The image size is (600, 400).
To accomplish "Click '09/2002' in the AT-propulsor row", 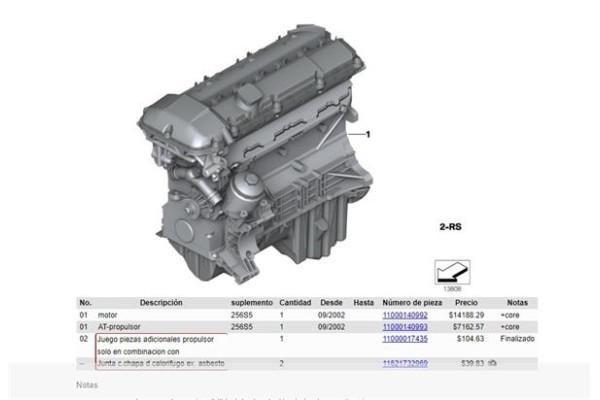I will coord(331,327).
